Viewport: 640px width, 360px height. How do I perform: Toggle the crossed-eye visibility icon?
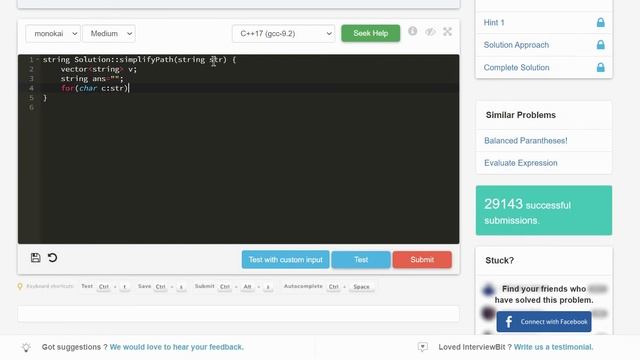430,31
